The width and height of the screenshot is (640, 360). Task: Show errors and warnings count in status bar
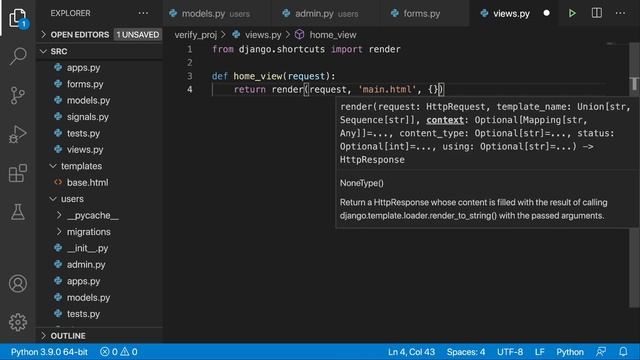point(119,352)
